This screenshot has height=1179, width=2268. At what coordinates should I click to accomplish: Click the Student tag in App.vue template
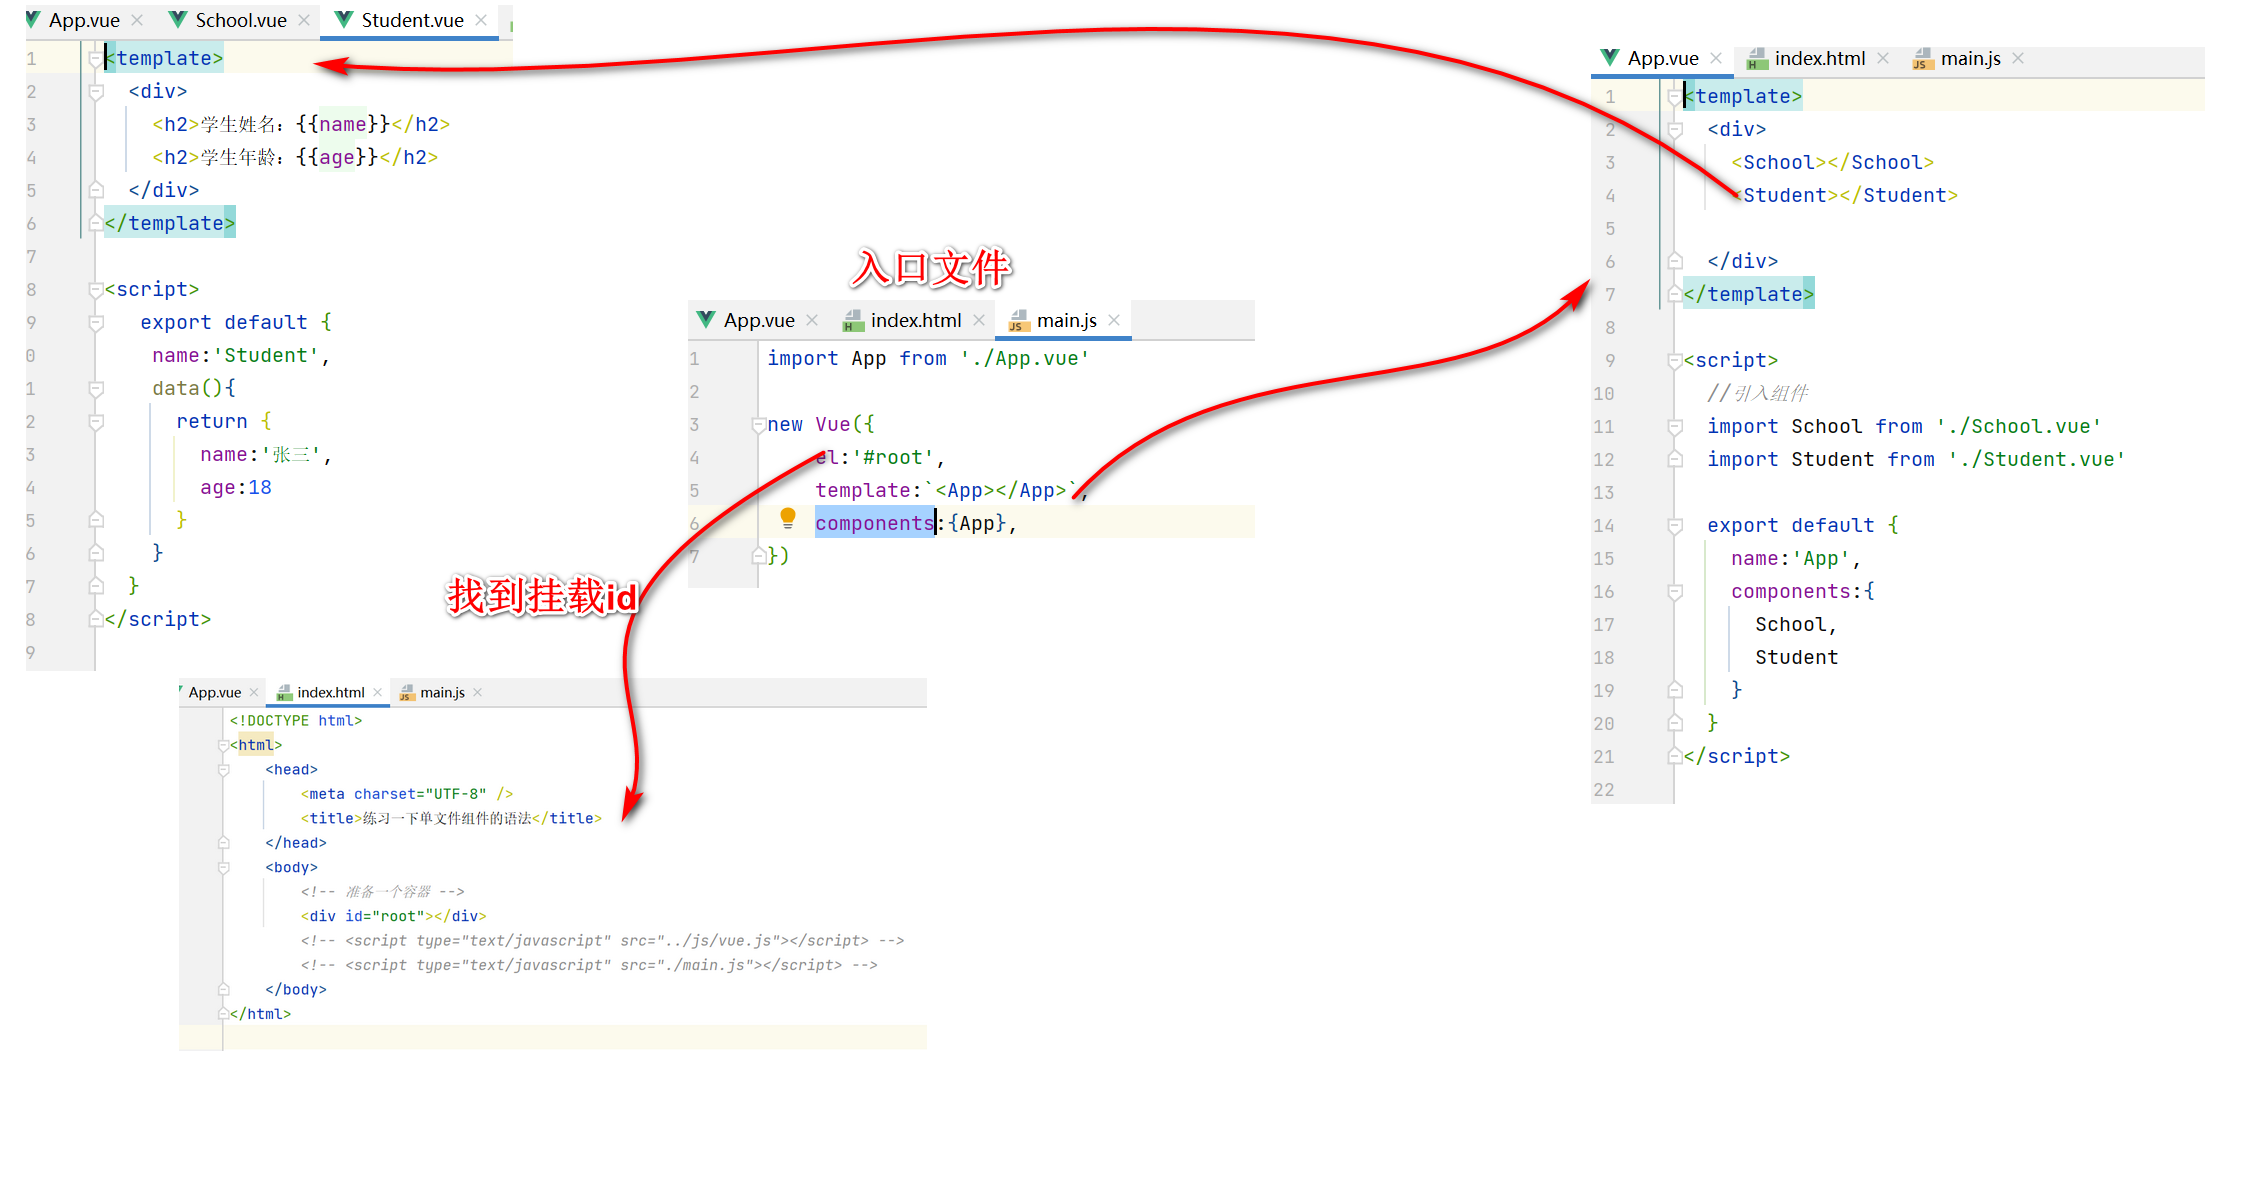[x=1844, y=195]
